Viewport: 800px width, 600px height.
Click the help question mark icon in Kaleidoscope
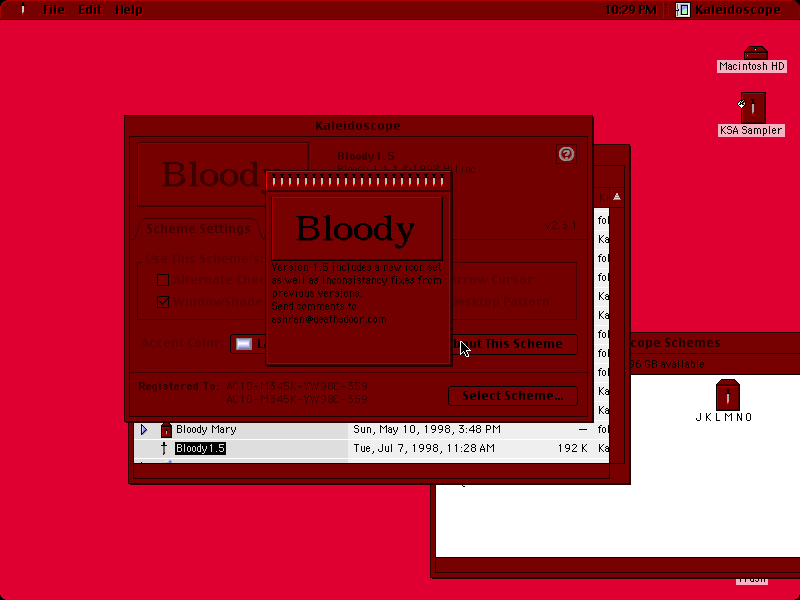tap(566, 154)
